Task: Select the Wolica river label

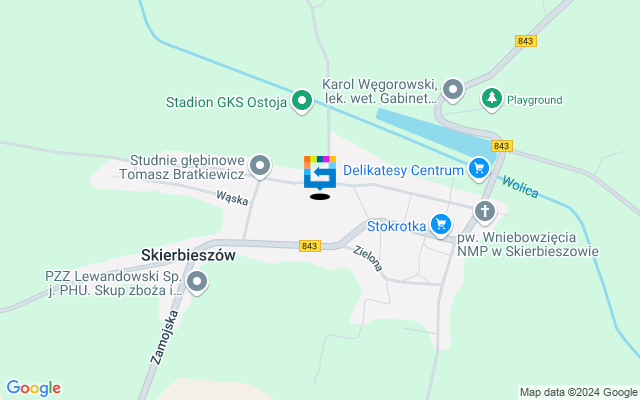Action: [520, 187]
